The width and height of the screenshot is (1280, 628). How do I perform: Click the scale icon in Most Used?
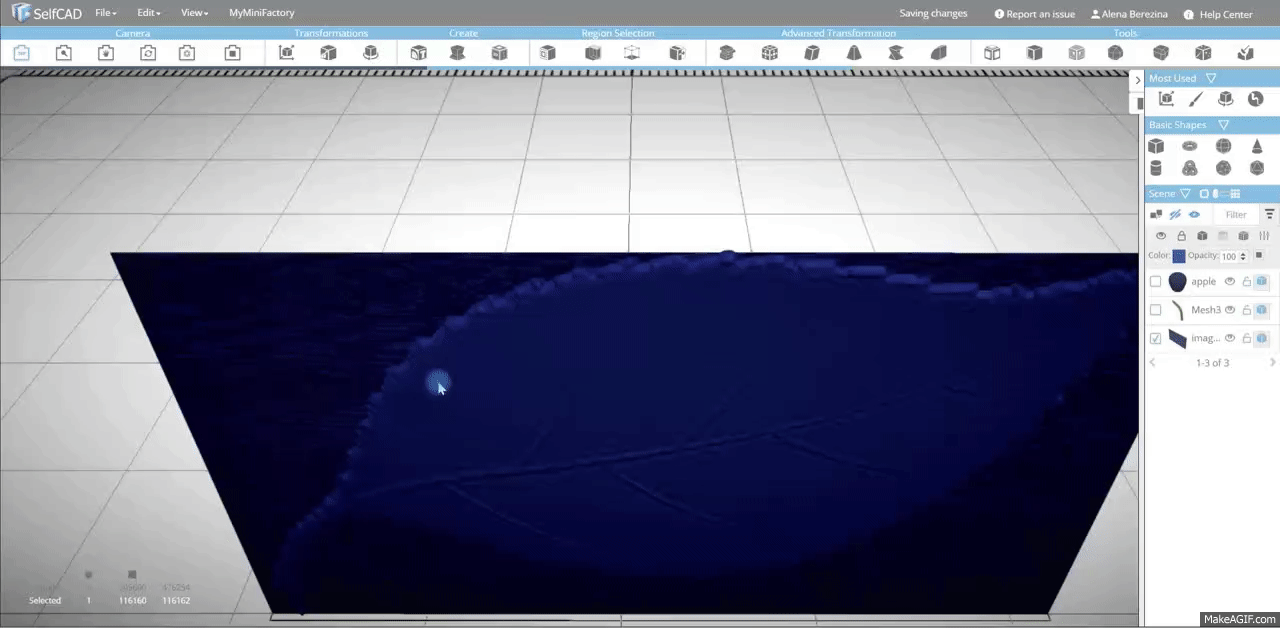click(1166, 99)
